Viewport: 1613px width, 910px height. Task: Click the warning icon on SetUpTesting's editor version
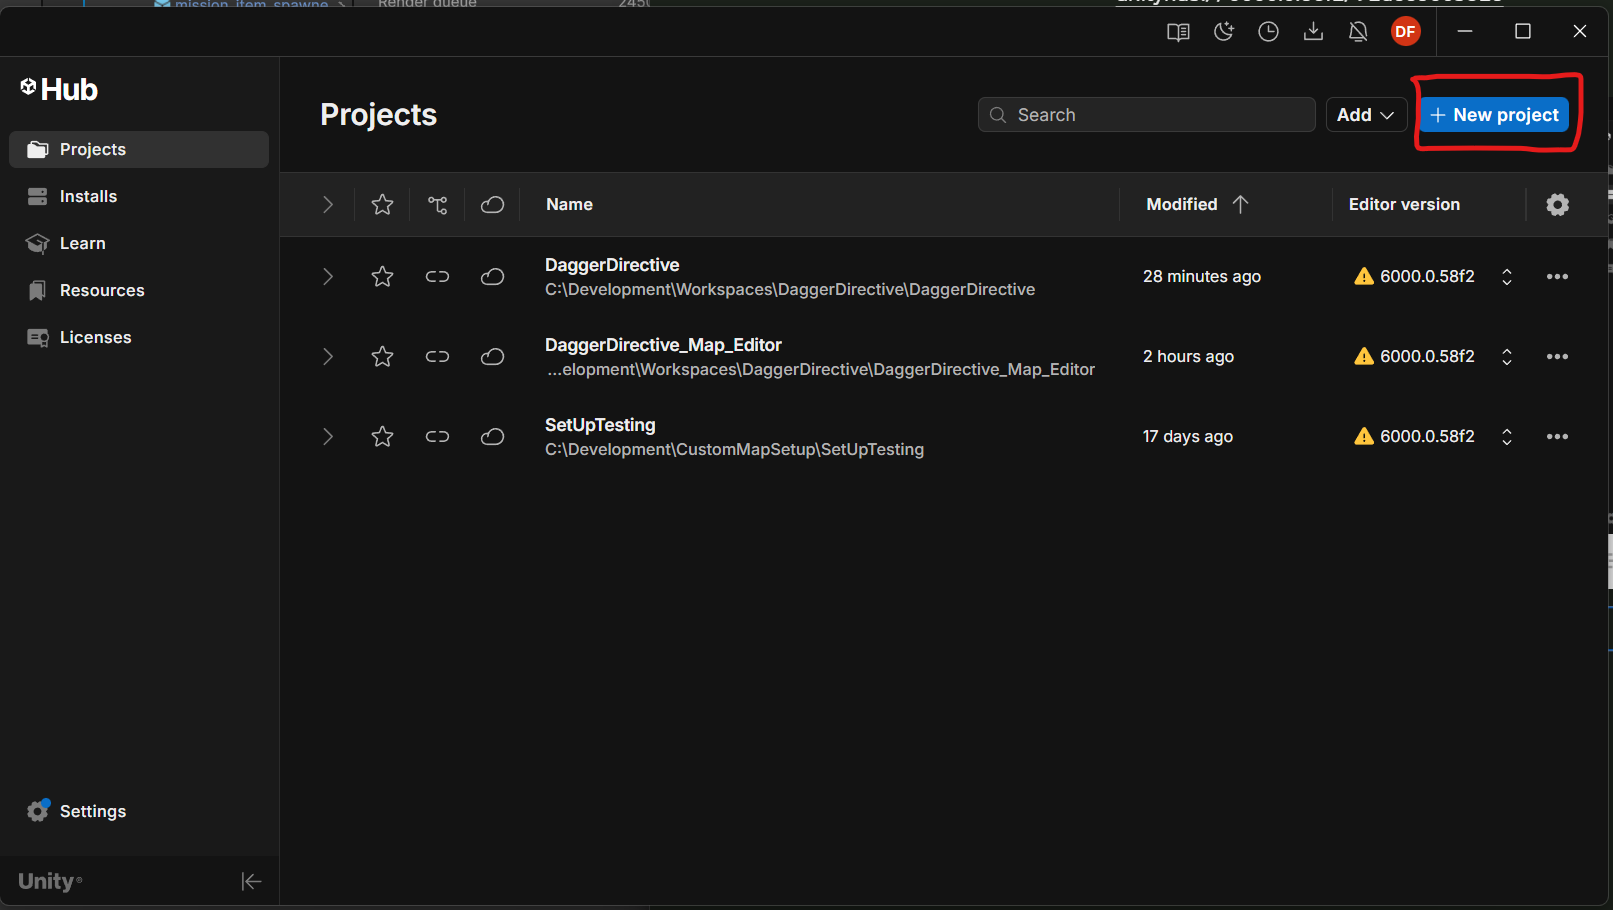click(1364, 436)
